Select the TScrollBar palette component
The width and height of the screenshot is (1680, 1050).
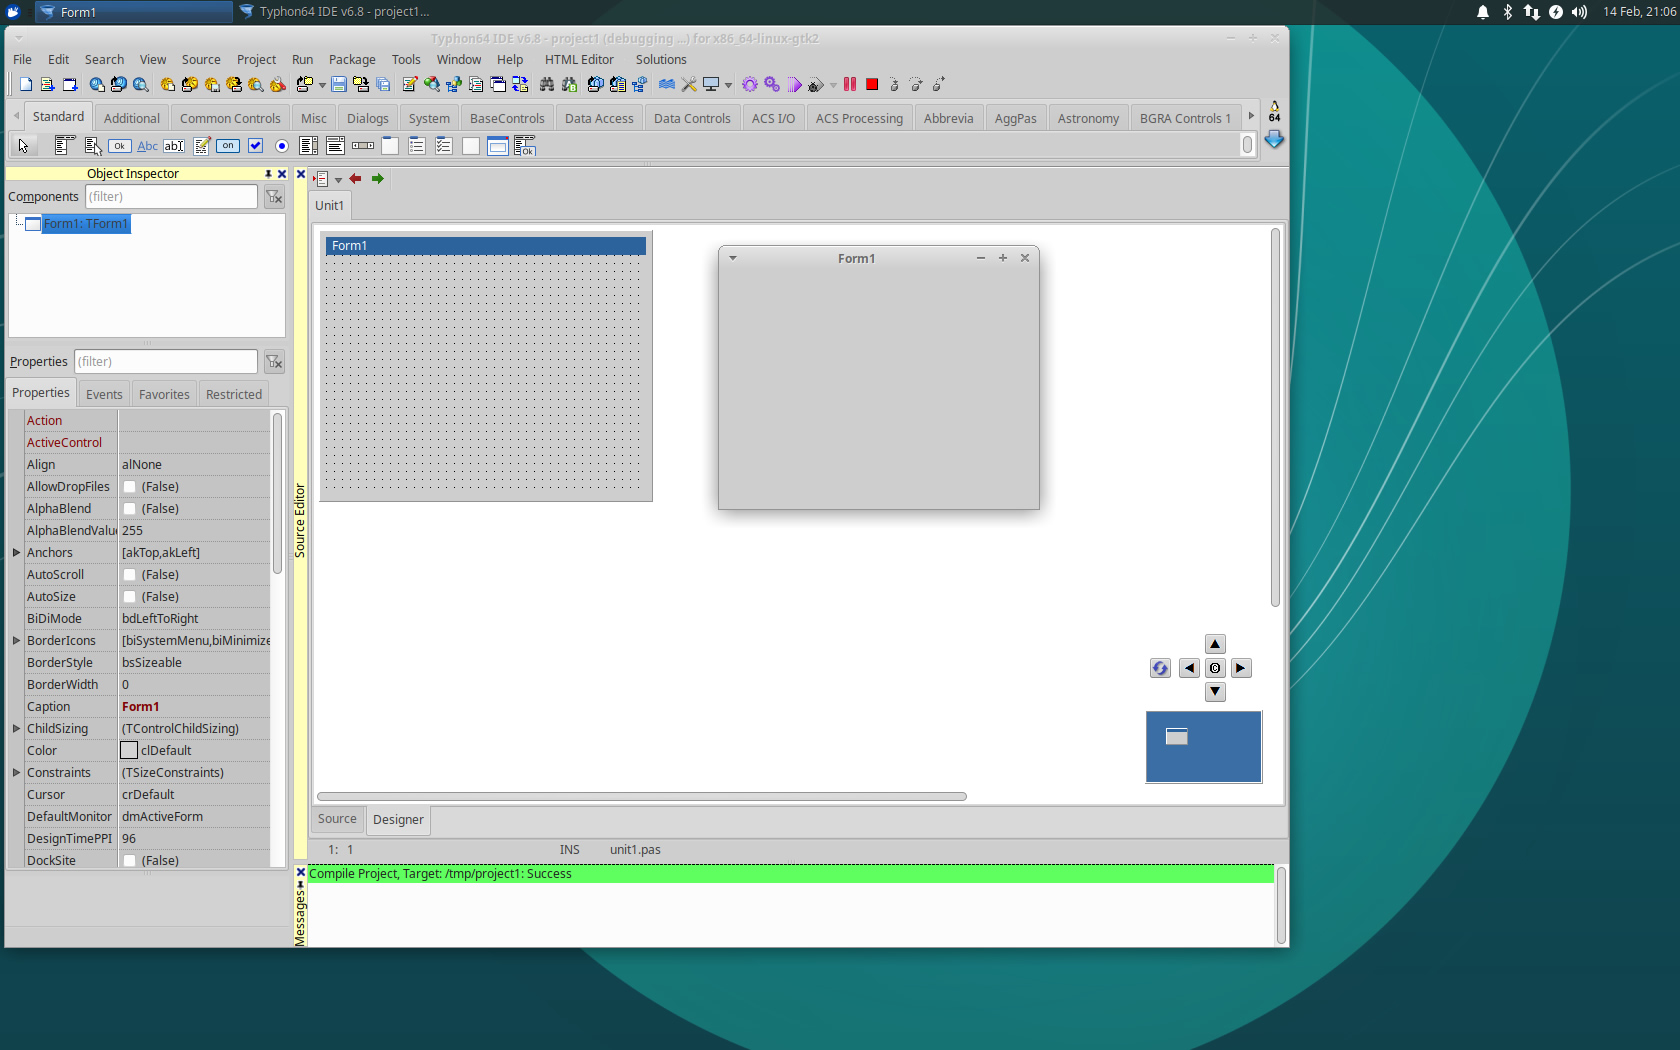[363, 146]
